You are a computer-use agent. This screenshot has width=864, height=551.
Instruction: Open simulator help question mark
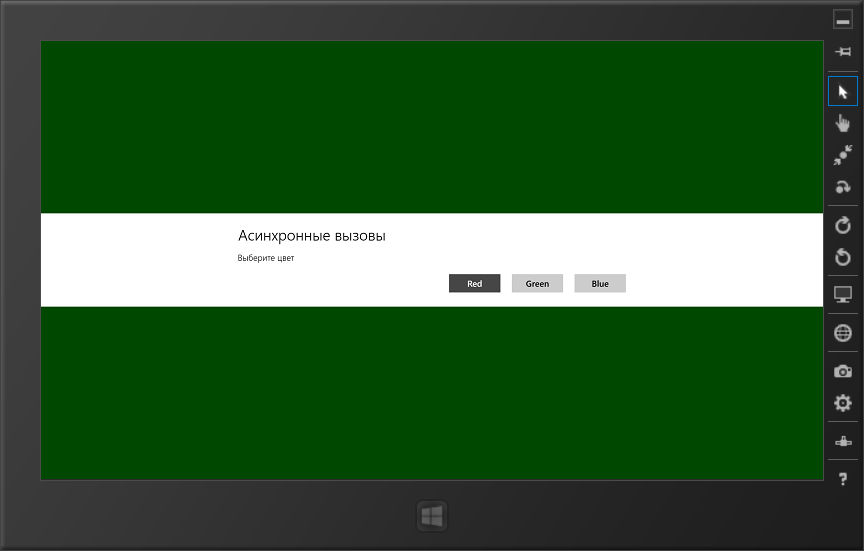pyautogui.click(x=843, y=479)
